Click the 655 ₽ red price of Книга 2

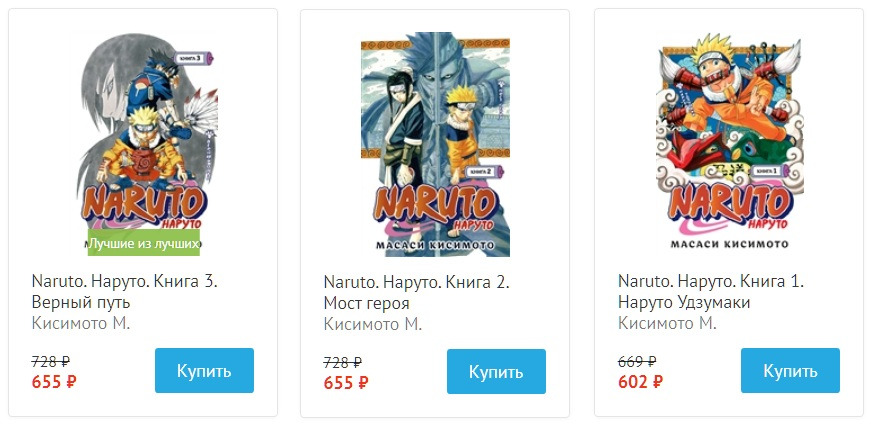coord(346,382)
